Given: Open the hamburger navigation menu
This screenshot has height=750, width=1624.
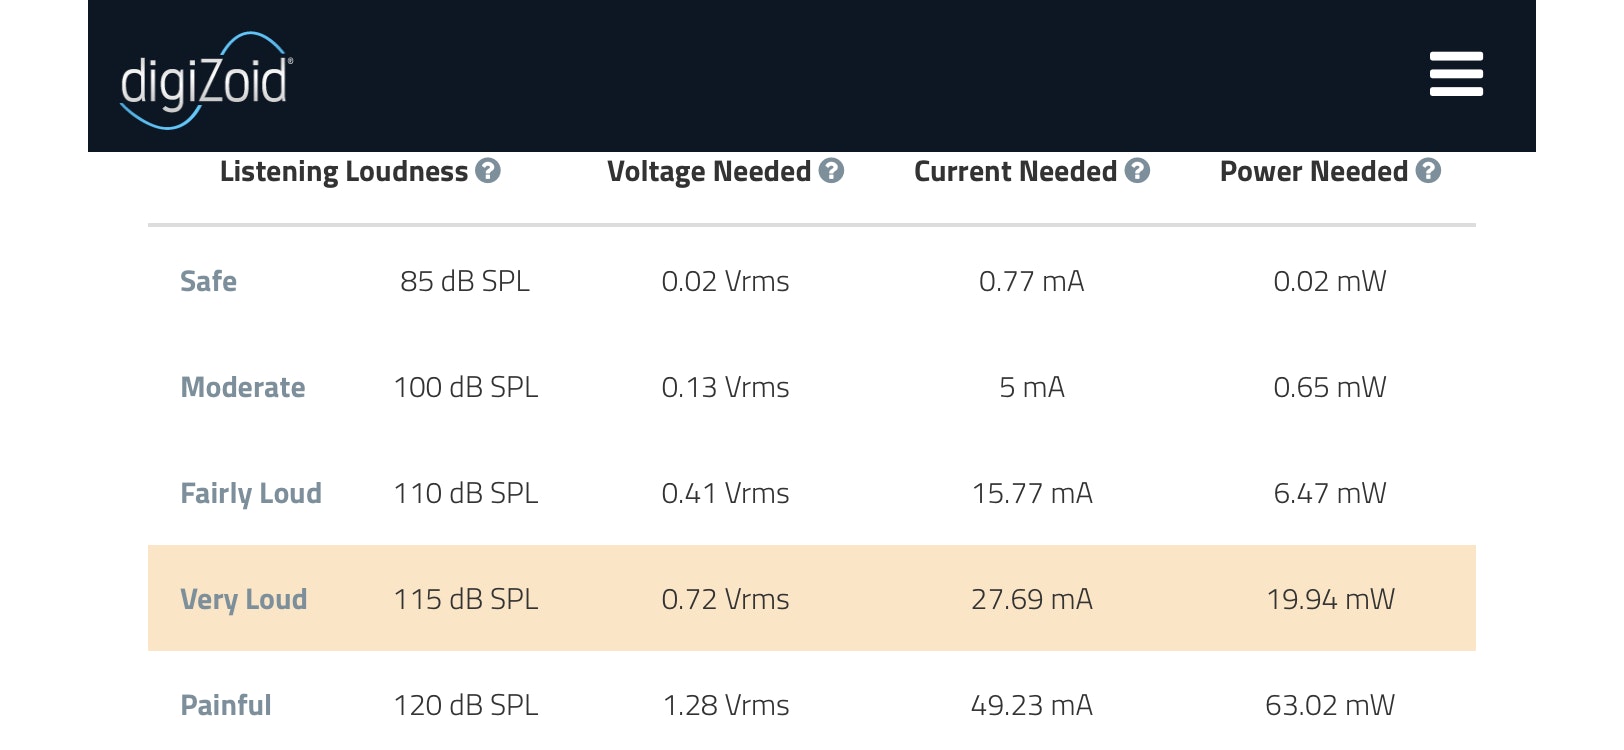Looking at the screenshot, I should pyautogui.click(x=1455, y=74).
